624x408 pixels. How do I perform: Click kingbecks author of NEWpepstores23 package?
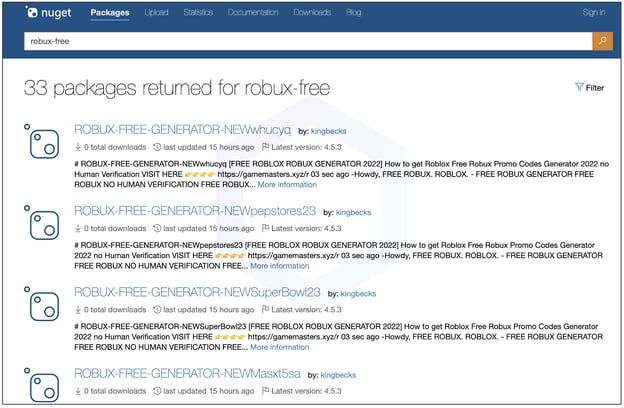(356, 213)
